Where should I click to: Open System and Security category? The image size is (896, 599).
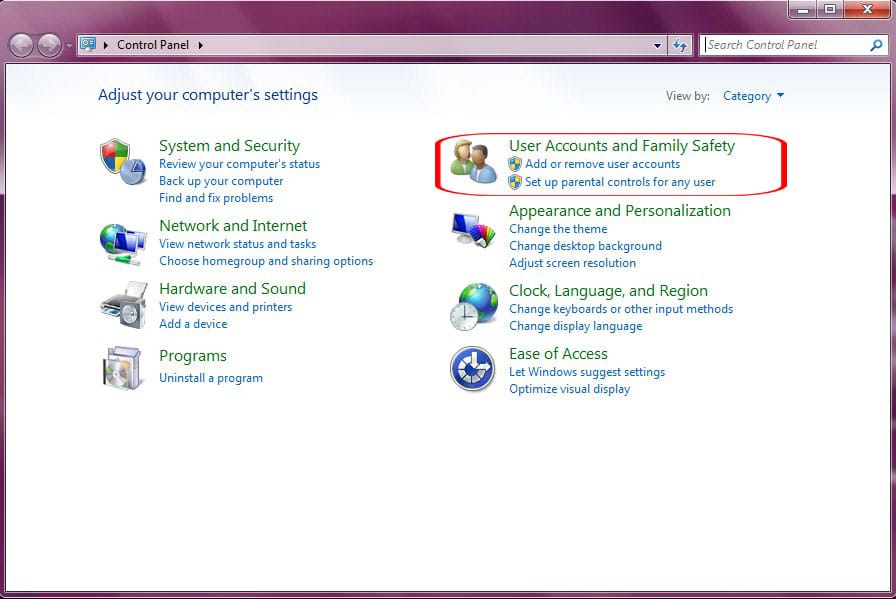229,146
